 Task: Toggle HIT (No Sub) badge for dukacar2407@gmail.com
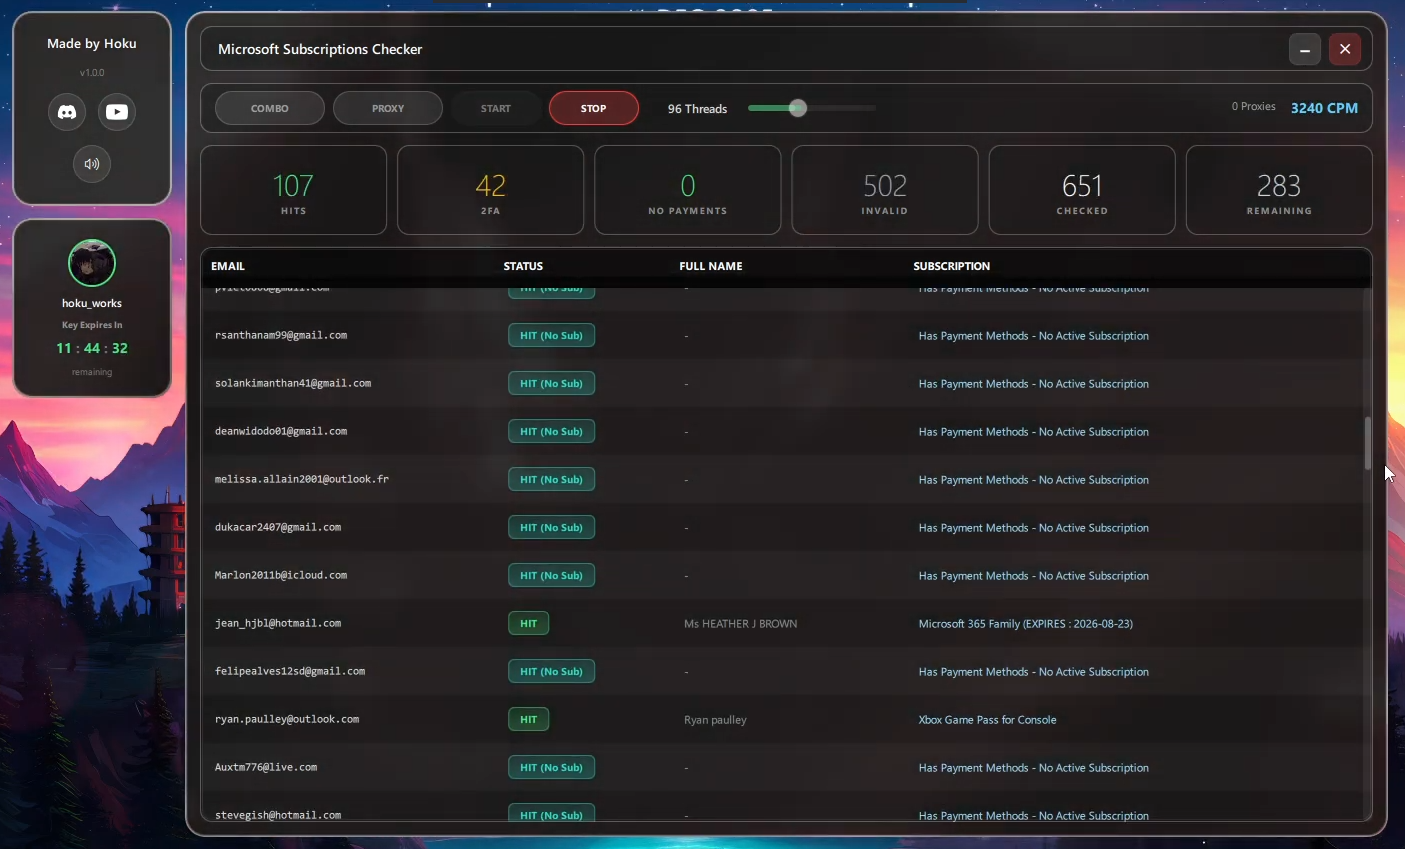(551, 527)
